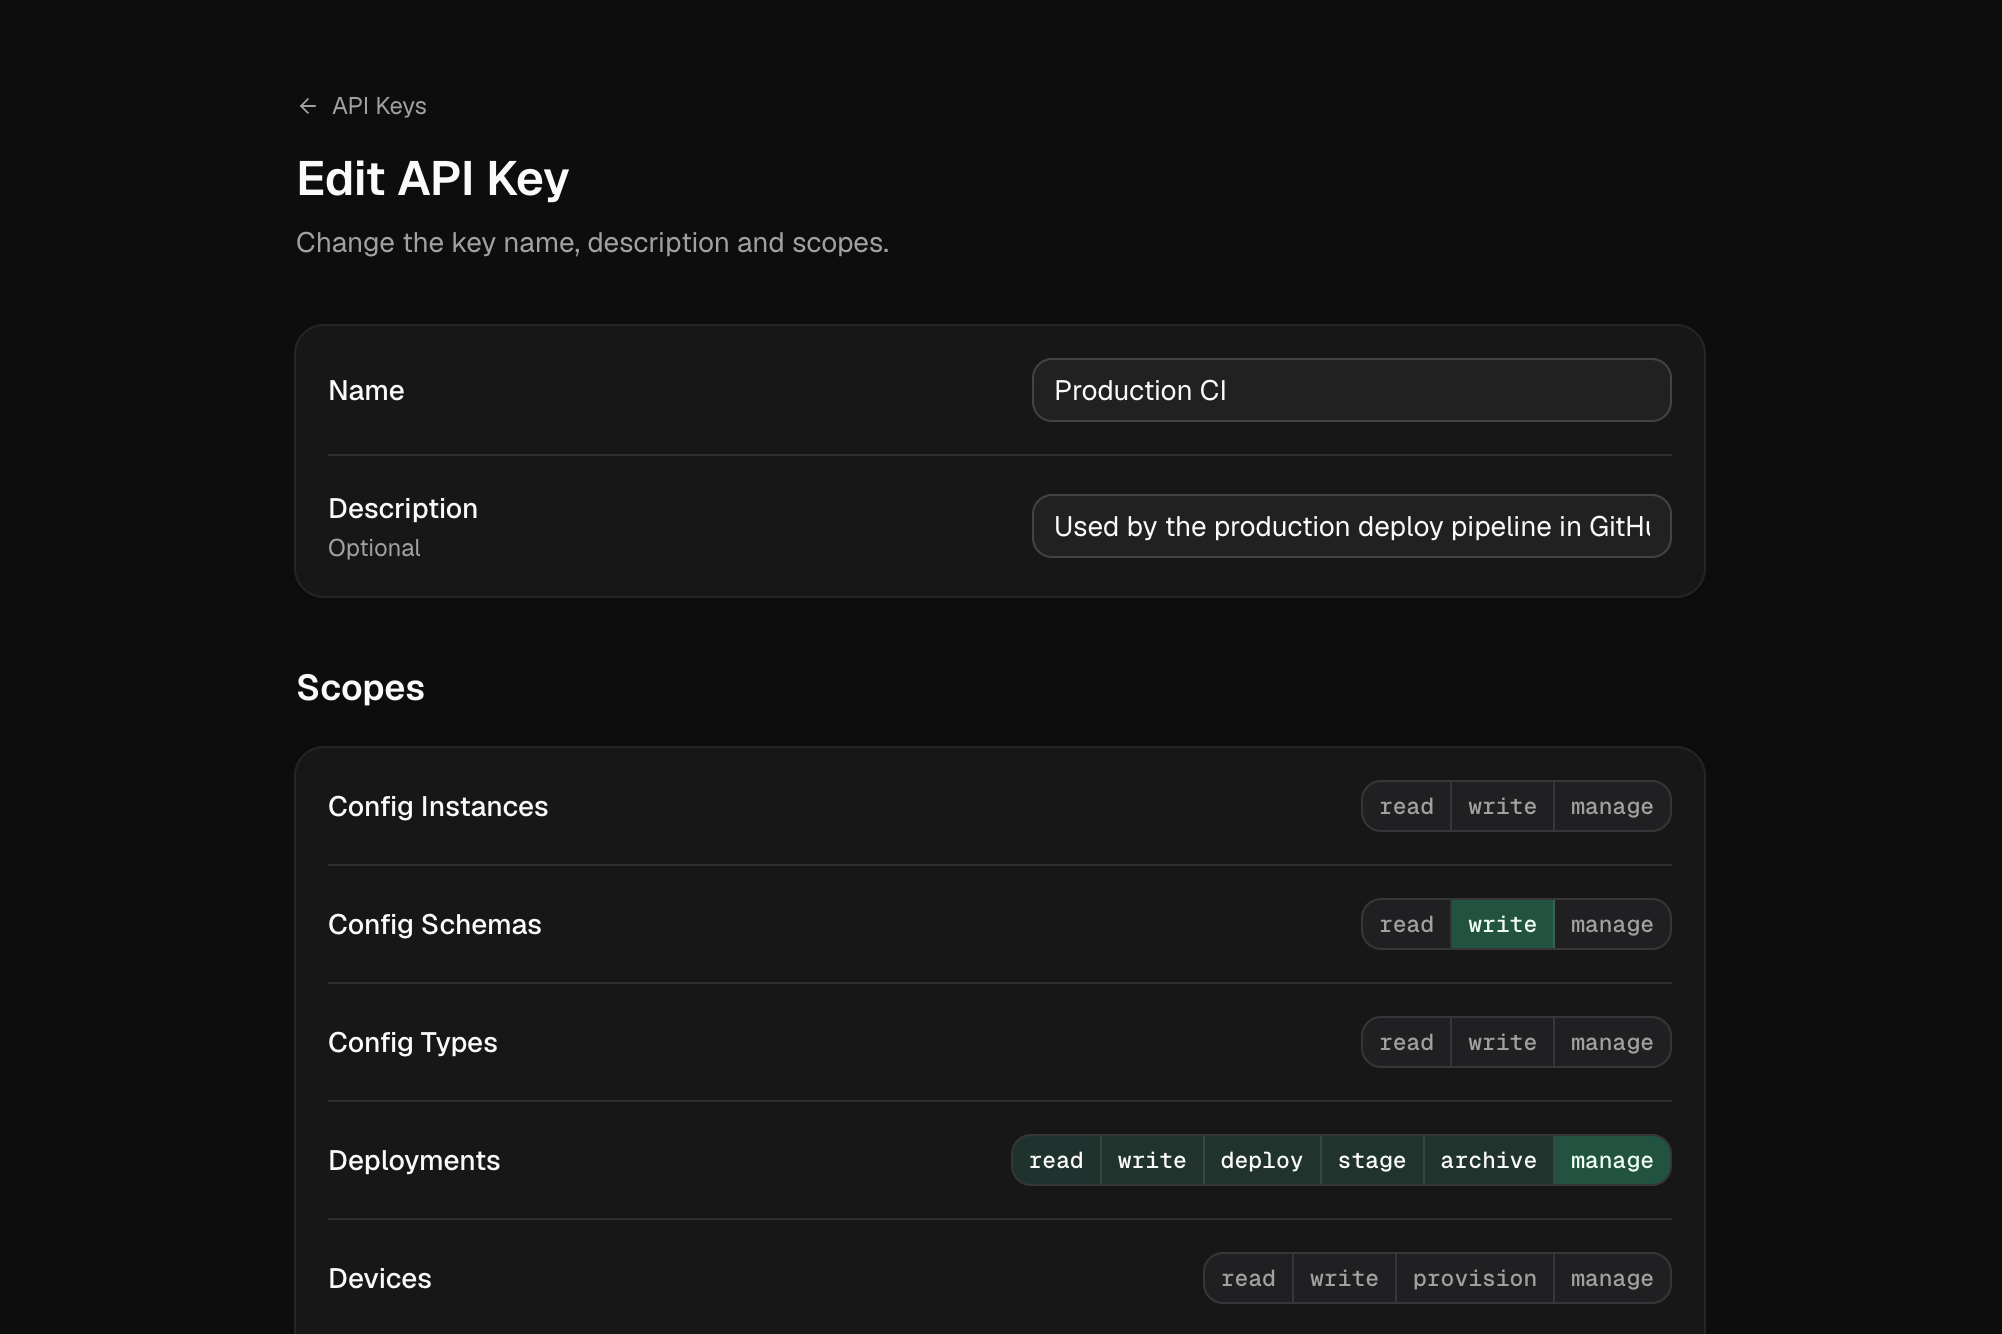Toggle write scope for Config Types
This screenshot has width=2002, height=1334.
(1502, 1042)
